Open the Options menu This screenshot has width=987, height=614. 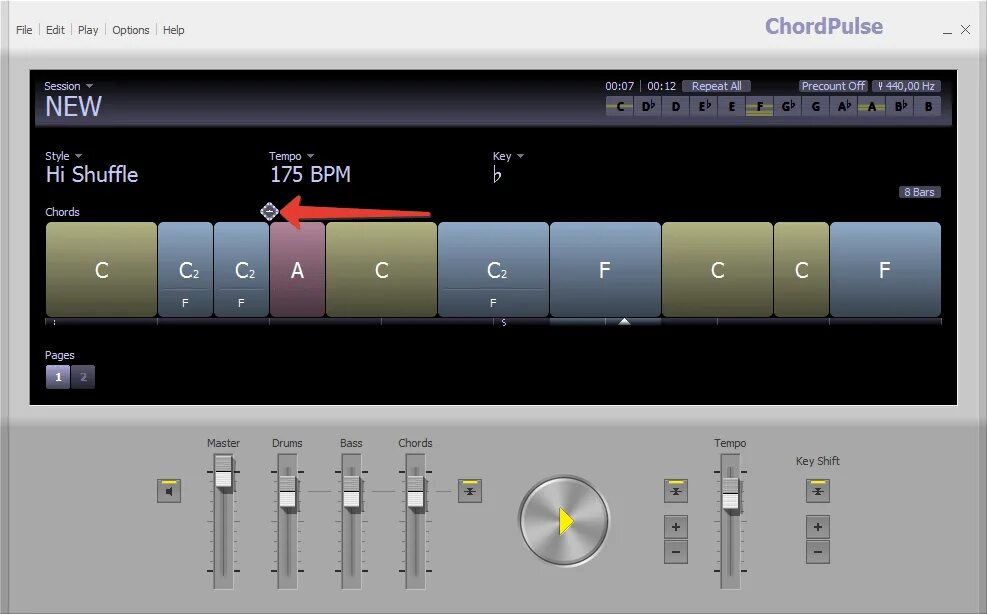[130, 30]
